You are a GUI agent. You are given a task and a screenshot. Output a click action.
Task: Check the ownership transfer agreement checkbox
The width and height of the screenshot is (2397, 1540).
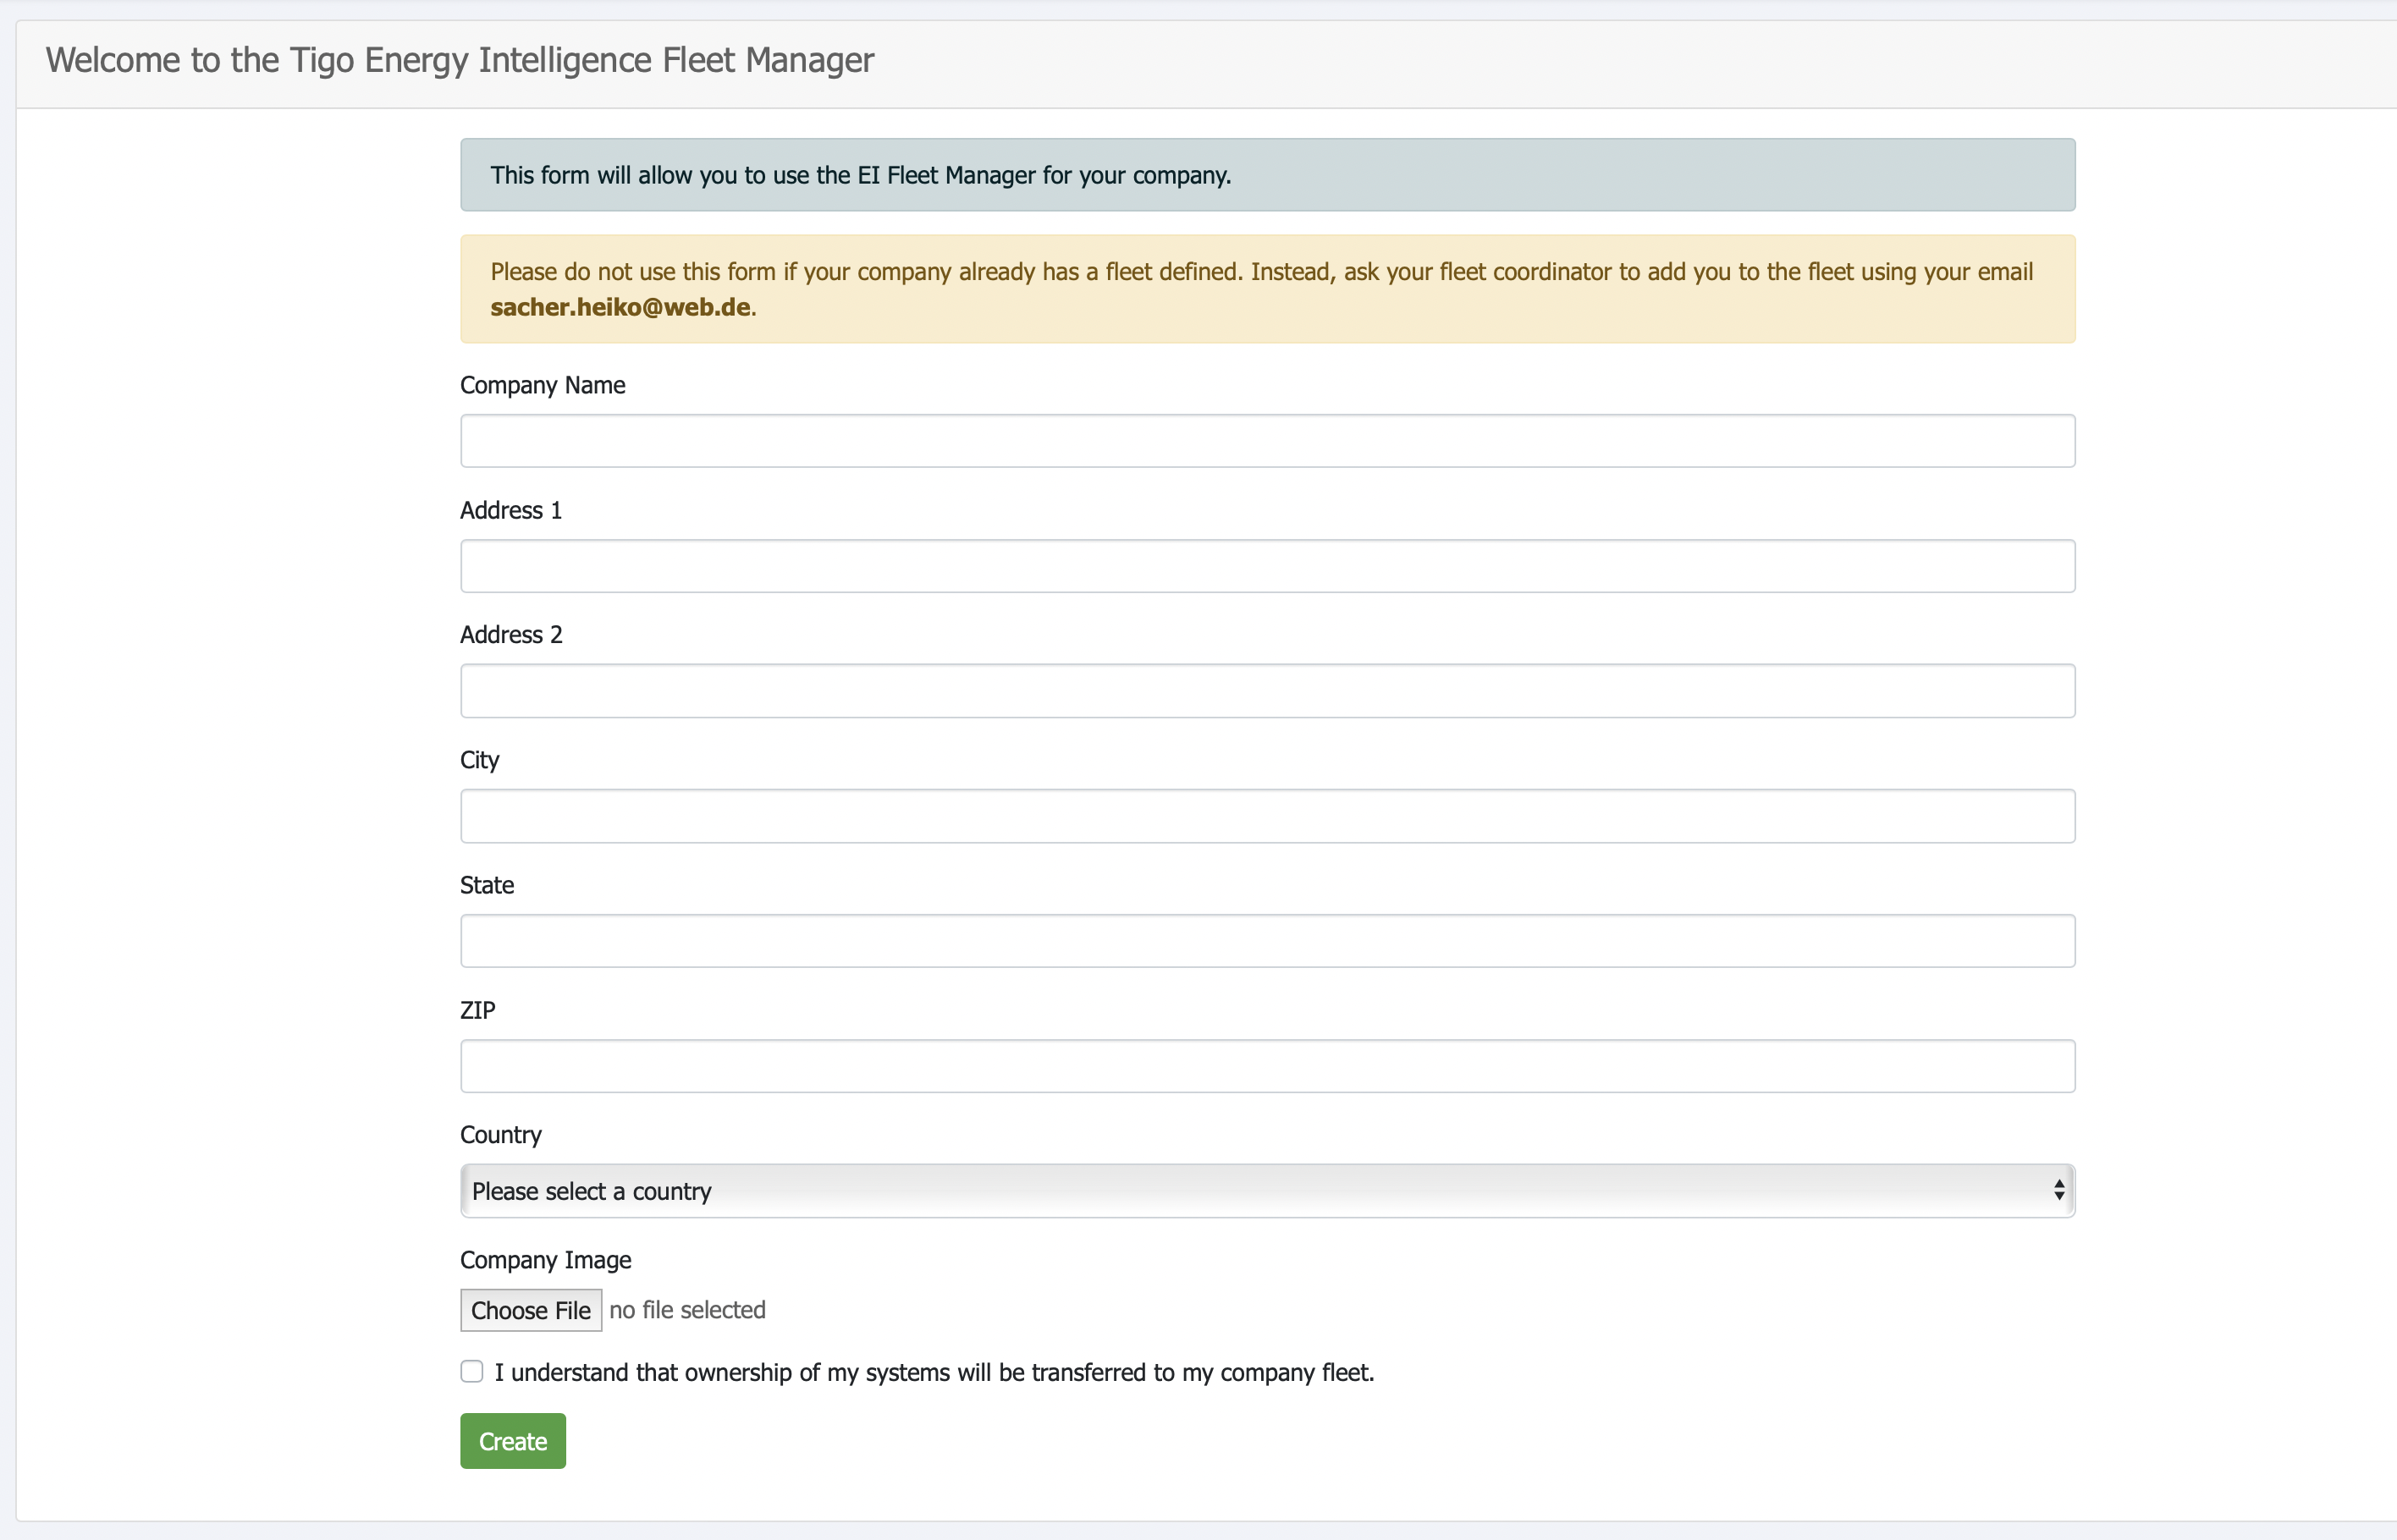click(x=472, y=1371)
